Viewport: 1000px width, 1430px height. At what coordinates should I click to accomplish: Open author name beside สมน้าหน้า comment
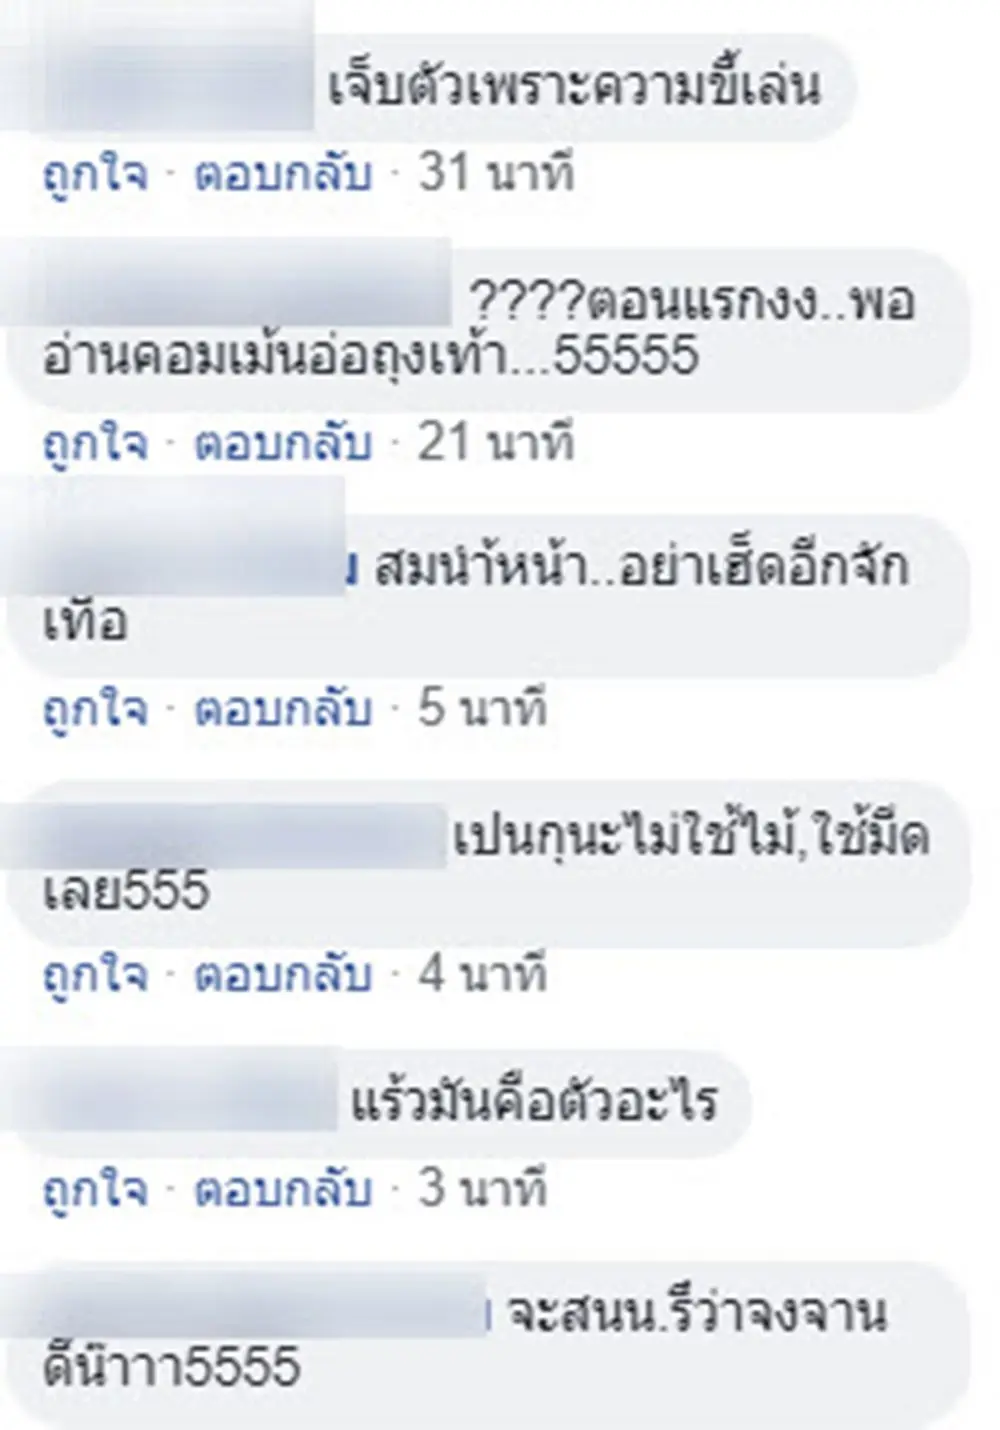pyautogui.click(x=175, y=538)
